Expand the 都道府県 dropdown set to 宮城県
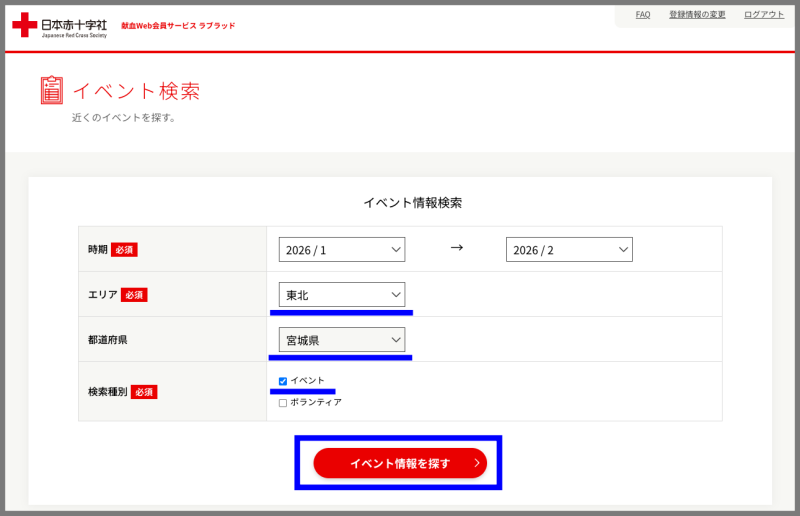The width and height of the screenshot is (800, 516). tap(342, 340)
